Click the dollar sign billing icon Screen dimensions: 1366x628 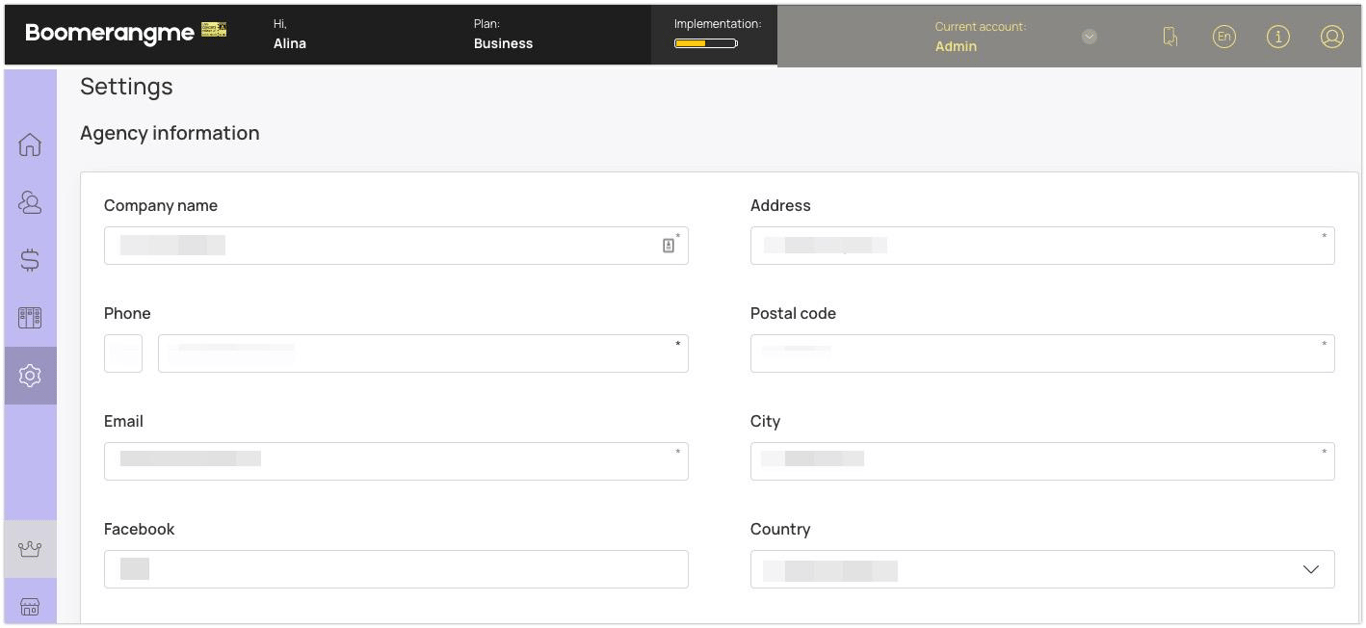pyautogui.click(x=30, y=260)
